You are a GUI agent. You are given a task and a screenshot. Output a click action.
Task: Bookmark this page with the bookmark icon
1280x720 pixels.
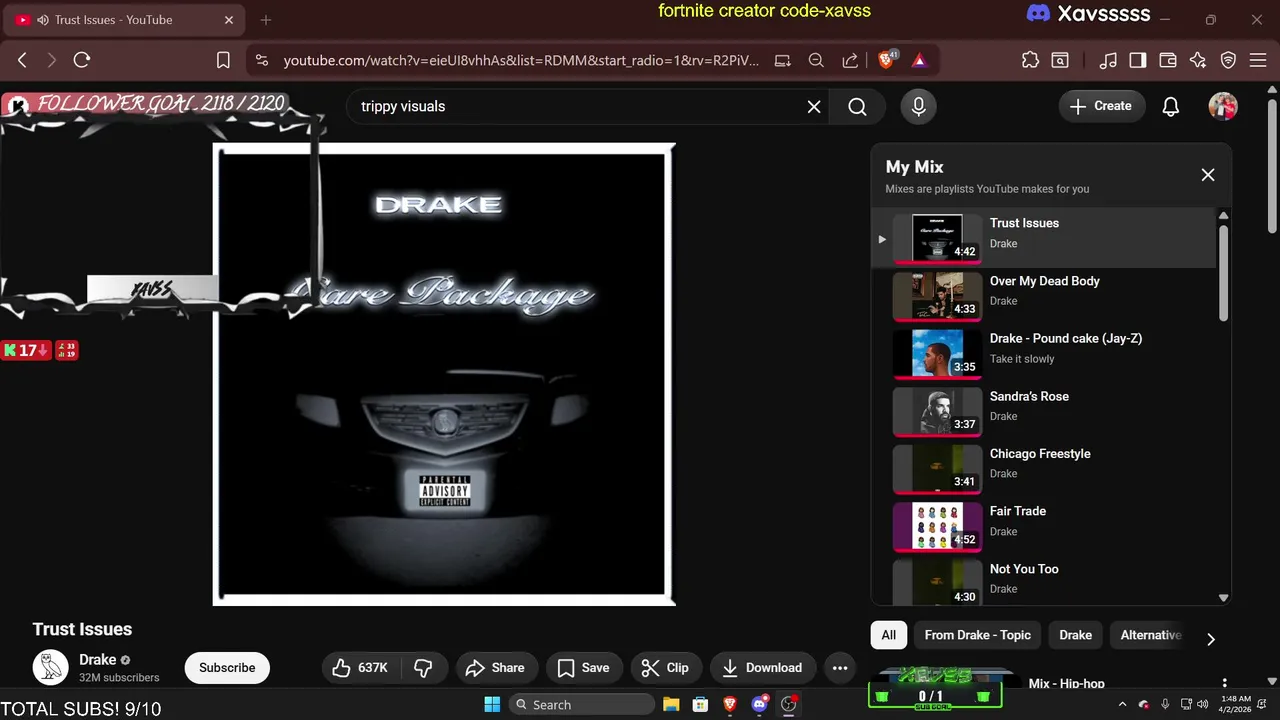223,60
